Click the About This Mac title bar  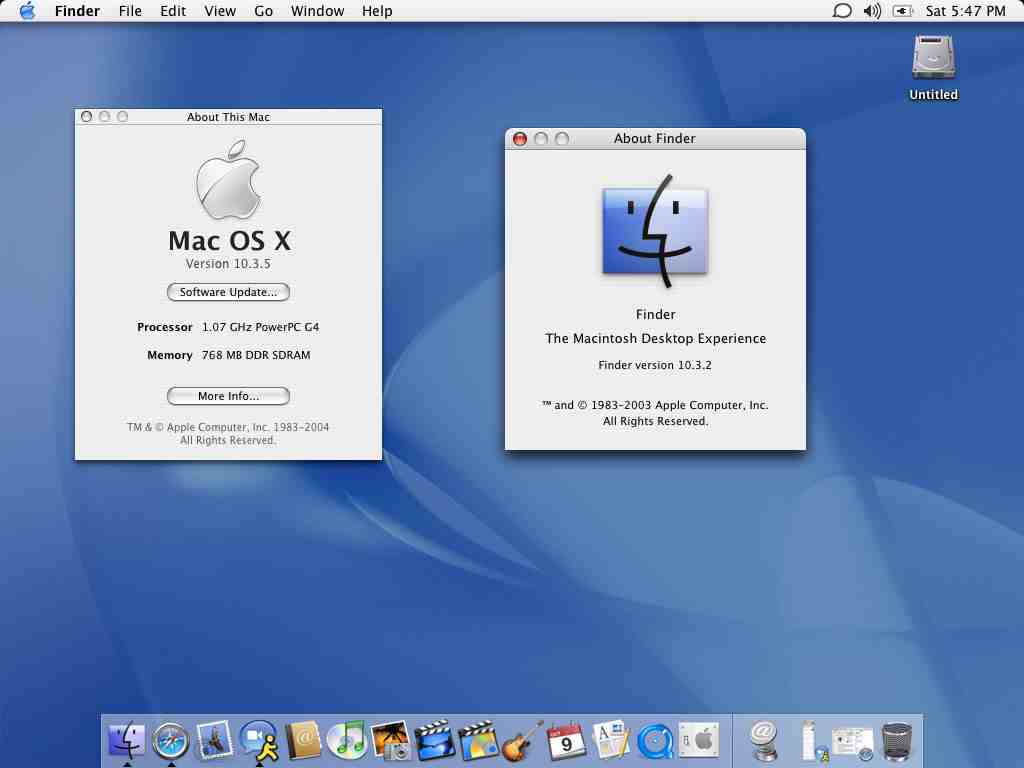click(228, 117)
